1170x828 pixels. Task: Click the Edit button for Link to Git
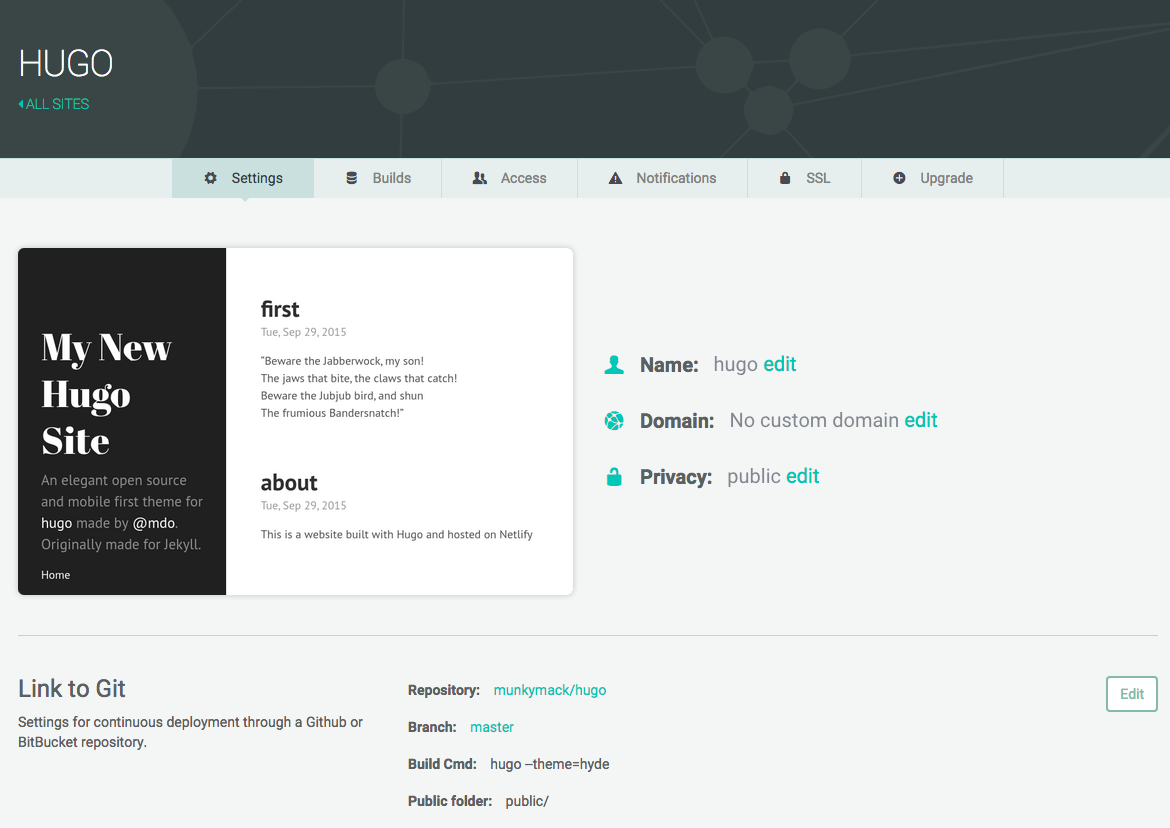tap(1131, 694)
